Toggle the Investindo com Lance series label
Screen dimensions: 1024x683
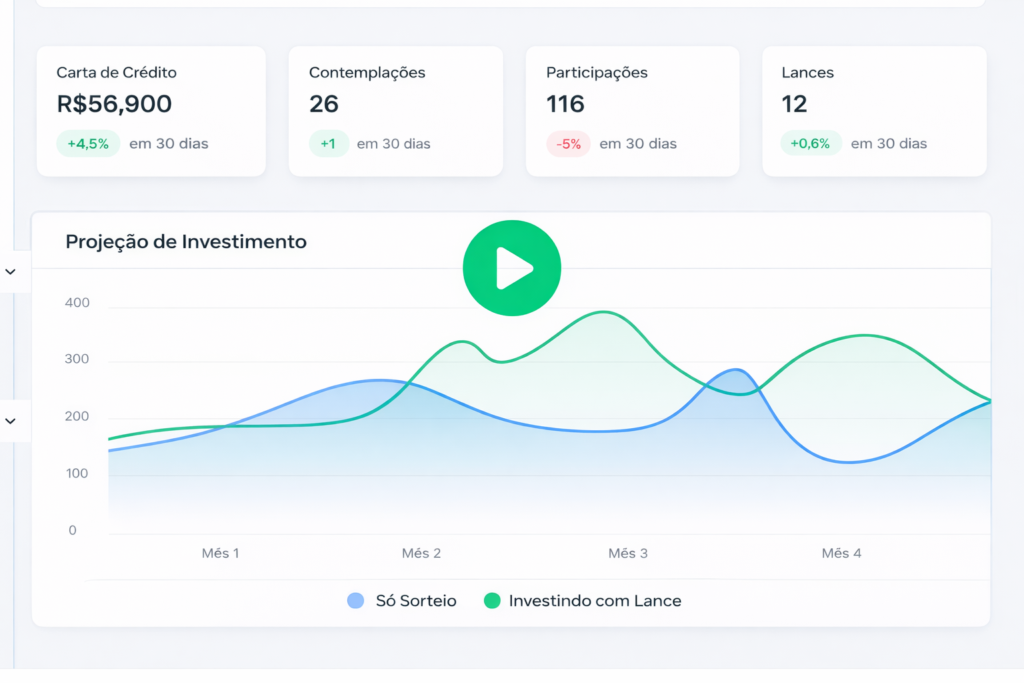pos(594,601)
